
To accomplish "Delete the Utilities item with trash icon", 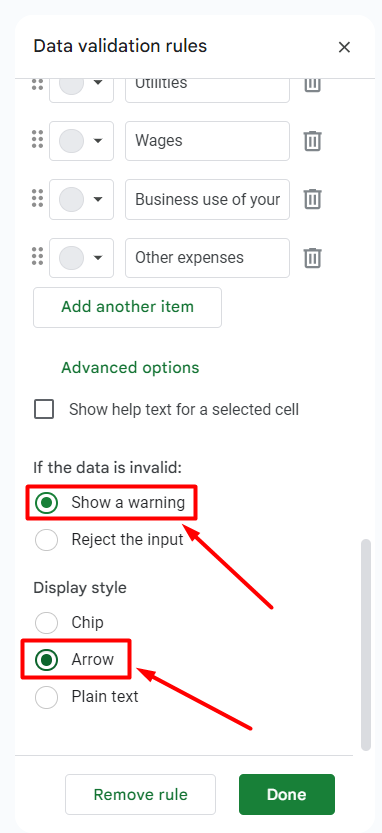I will tap(312, 85).
